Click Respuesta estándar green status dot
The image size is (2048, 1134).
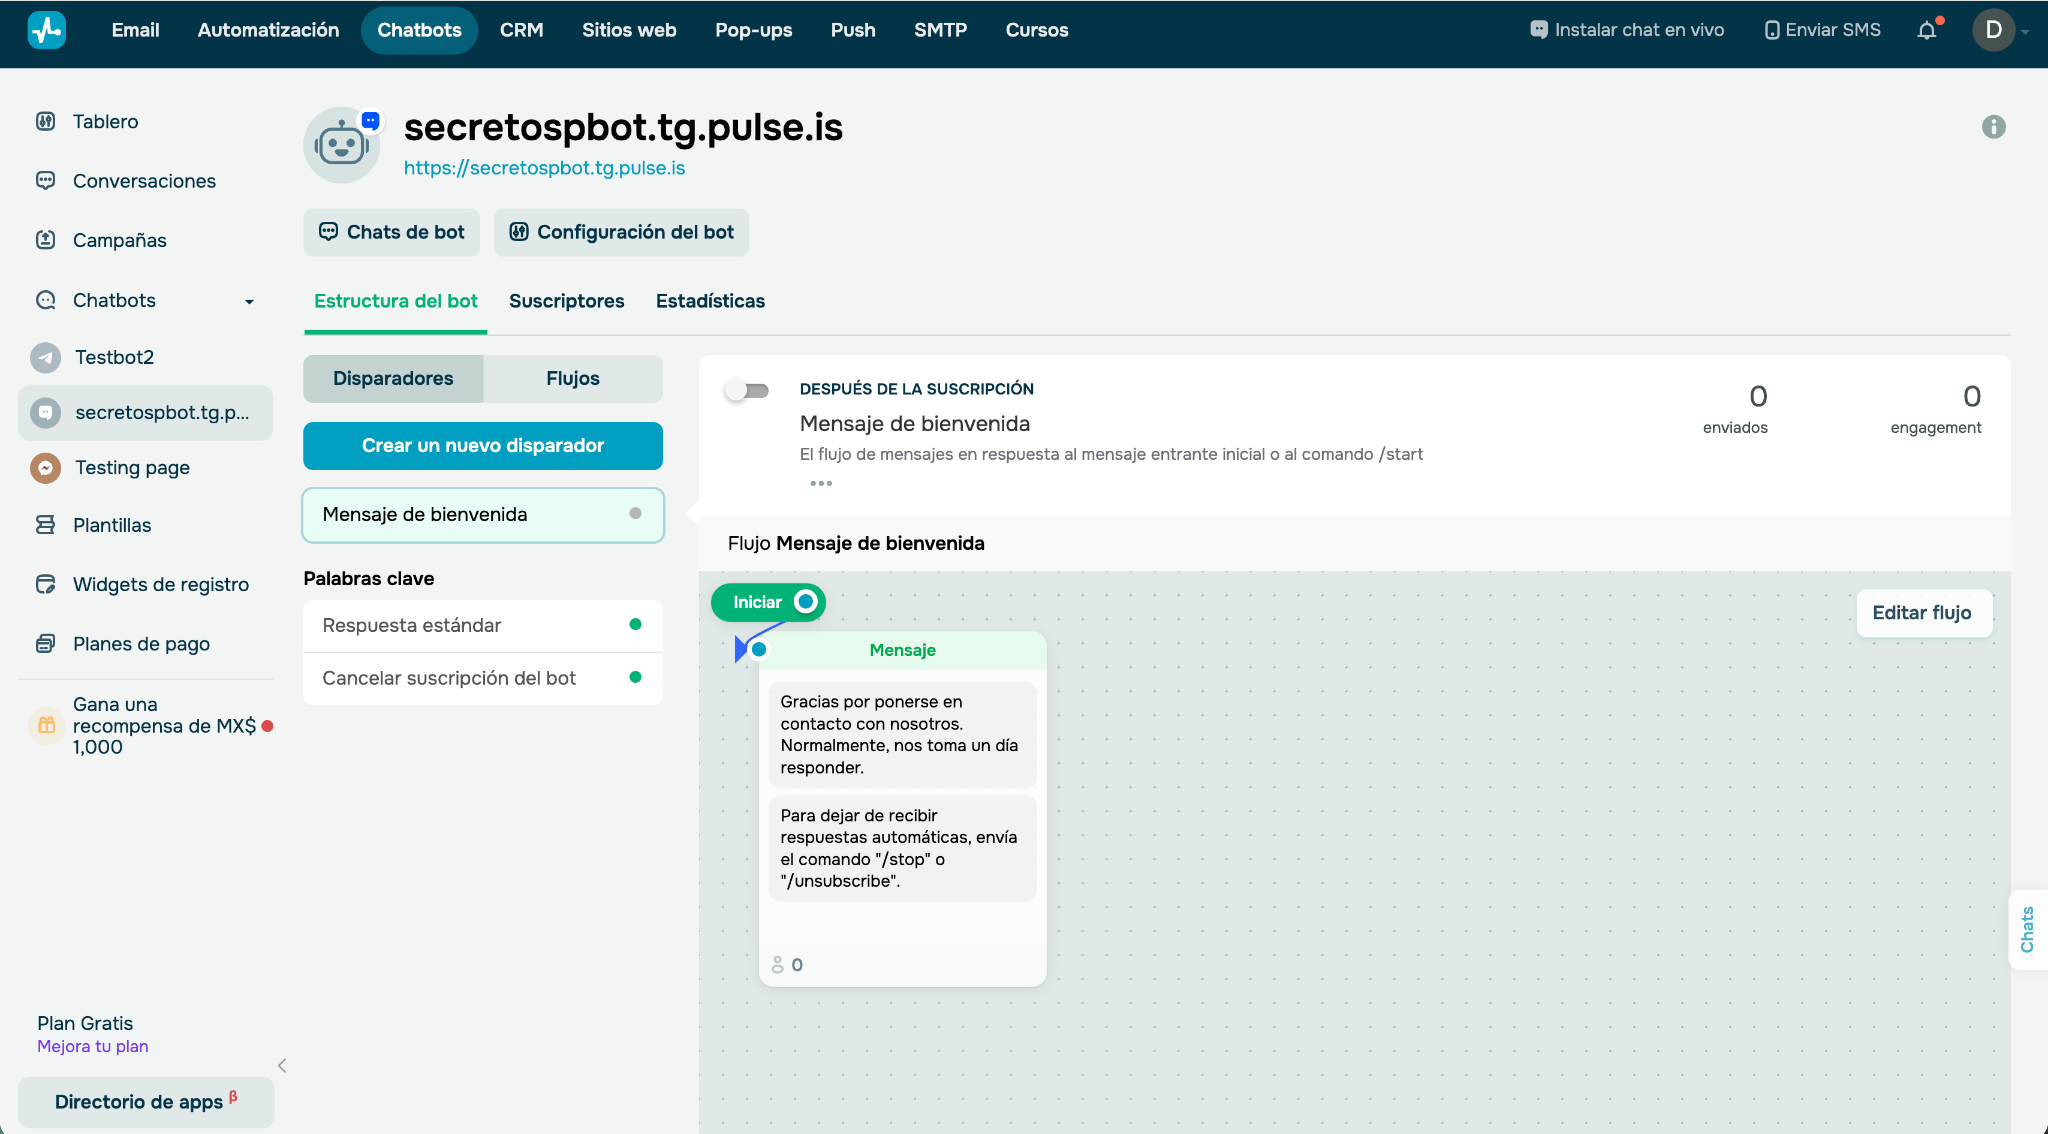point(635,624)
